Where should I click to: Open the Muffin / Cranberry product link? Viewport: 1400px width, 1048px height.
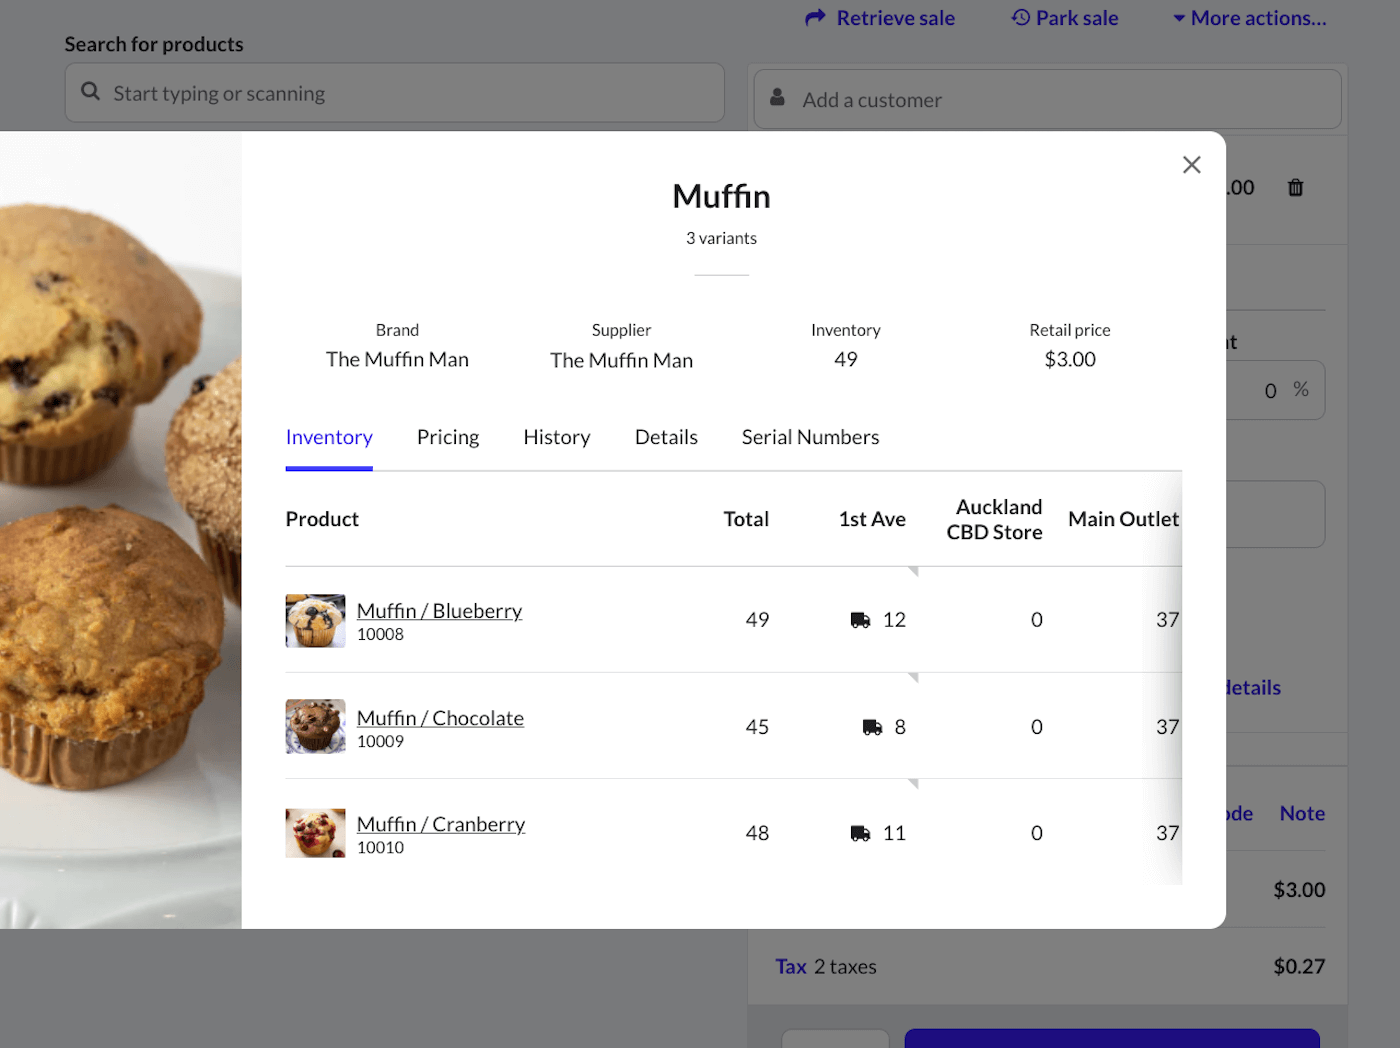[x=441, y=824]
